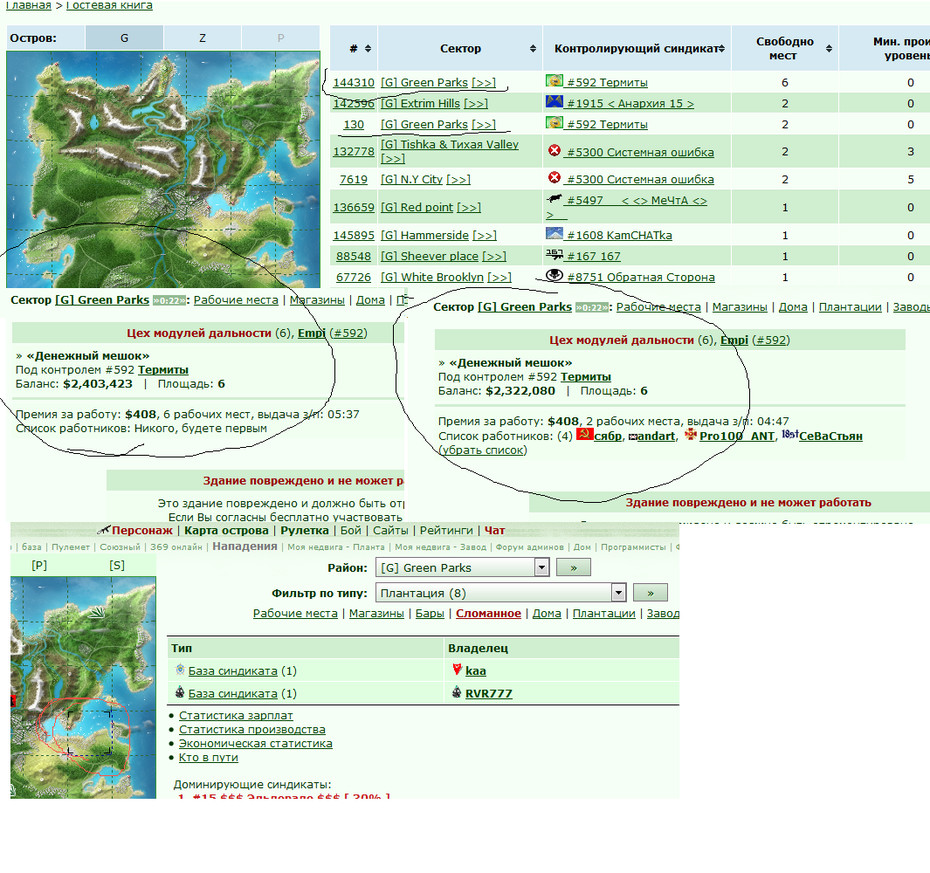The height and width of the screenshot is (873, 930).
Task: Click the » button next to Район
Action: [x=573, y=568]
